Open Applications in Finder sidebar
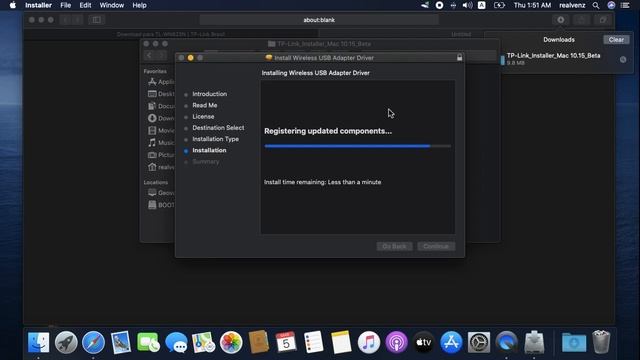This screenshot has width=640, height=360. pos(161,82)
